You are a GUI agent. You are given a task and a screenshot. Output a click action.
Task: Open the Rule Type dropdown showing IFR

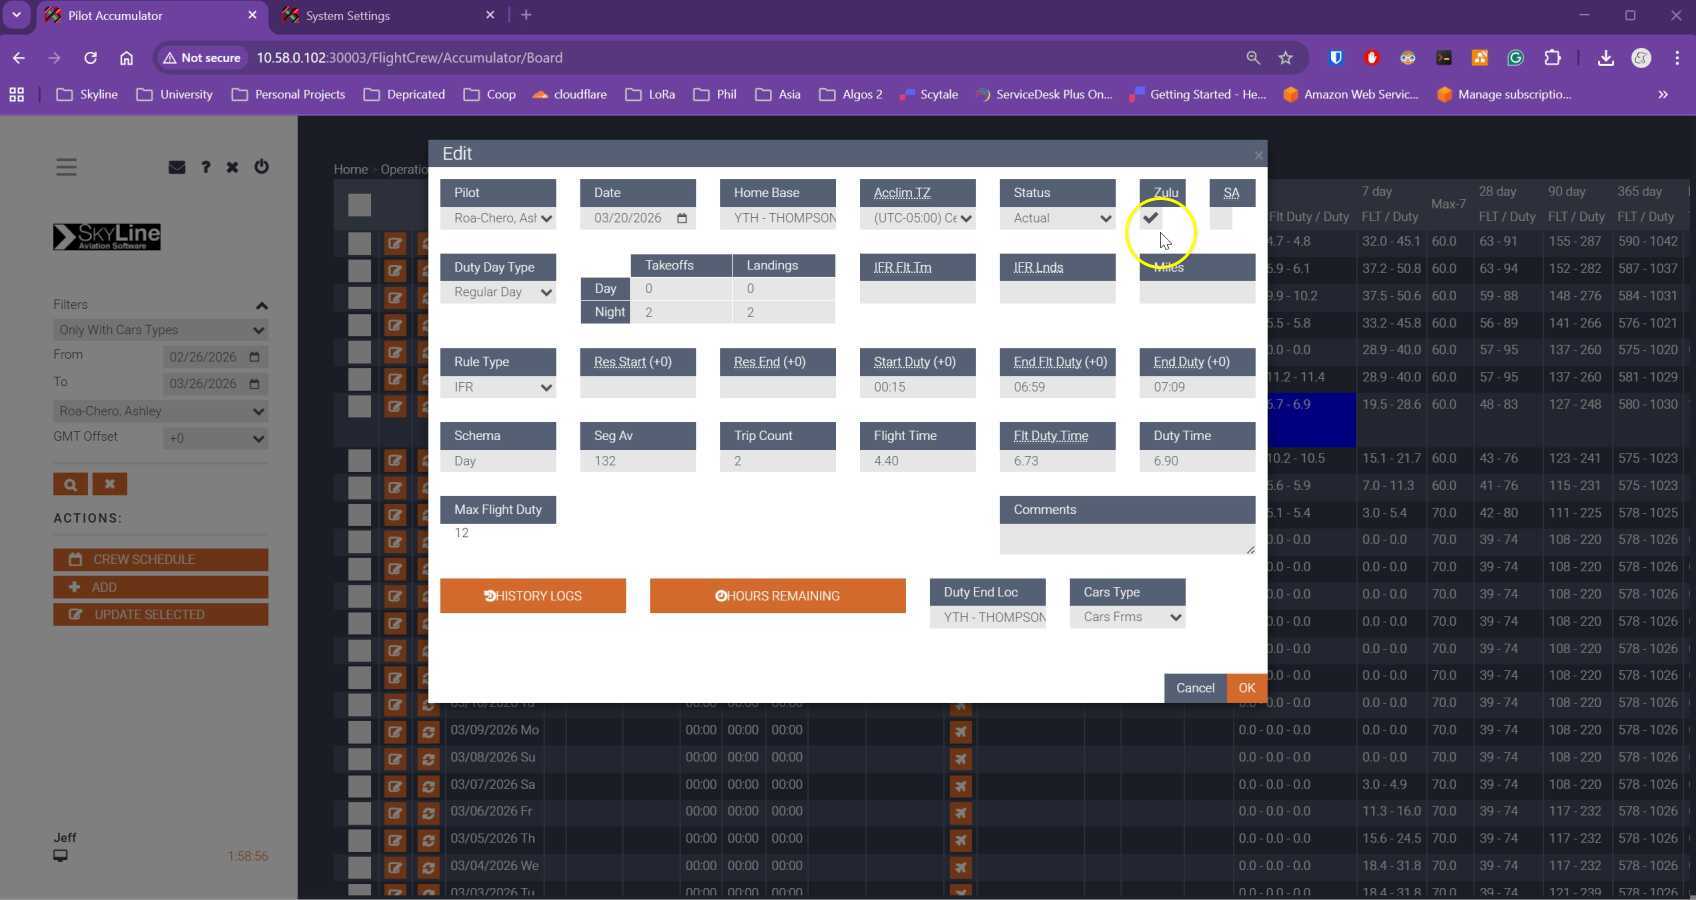[498, 387]
